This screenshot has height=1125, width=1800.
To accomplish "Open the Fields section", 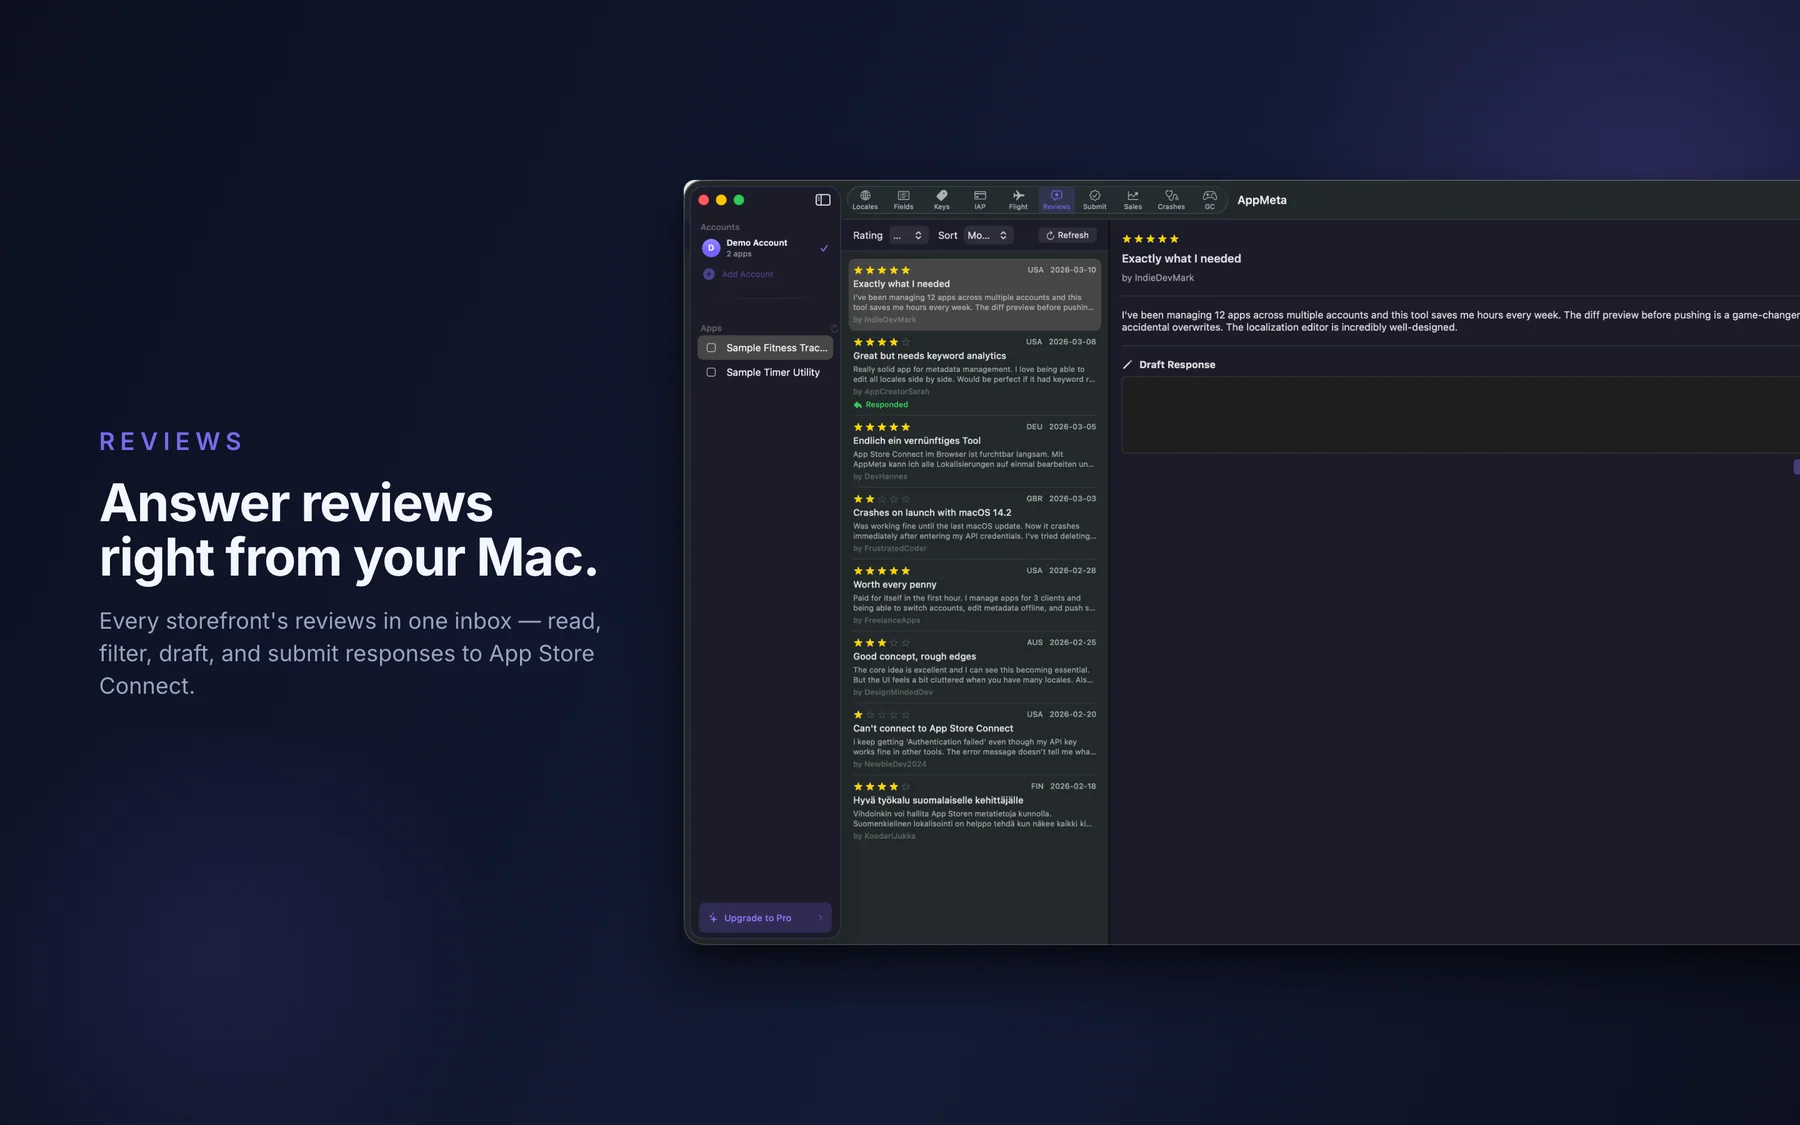I will point(903,200).
